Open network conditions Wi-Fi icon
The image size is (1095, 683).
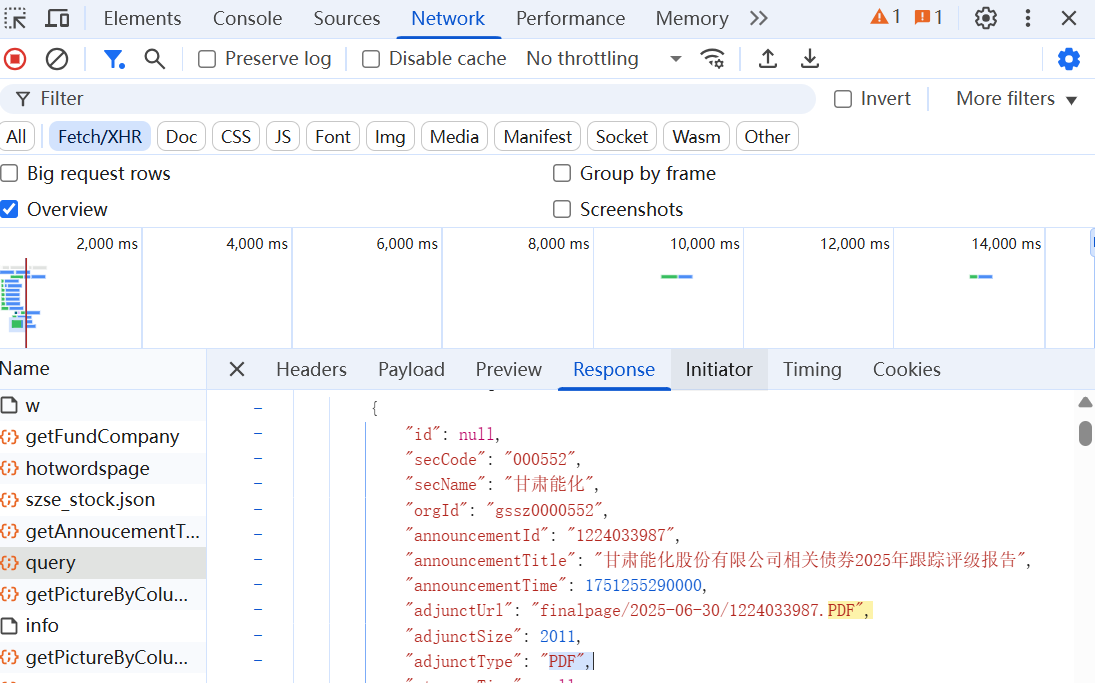click(x=712, y=59)
